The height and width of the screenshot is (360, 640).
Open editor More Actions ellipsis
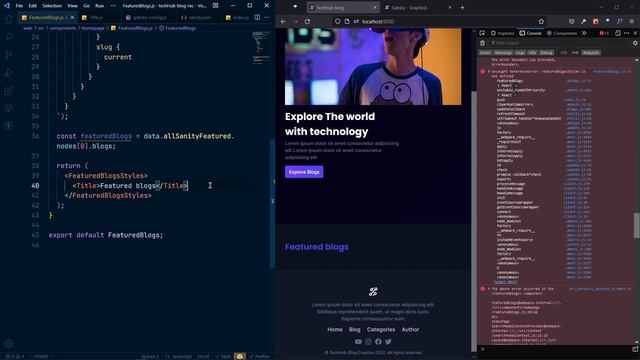click(267, 18)
